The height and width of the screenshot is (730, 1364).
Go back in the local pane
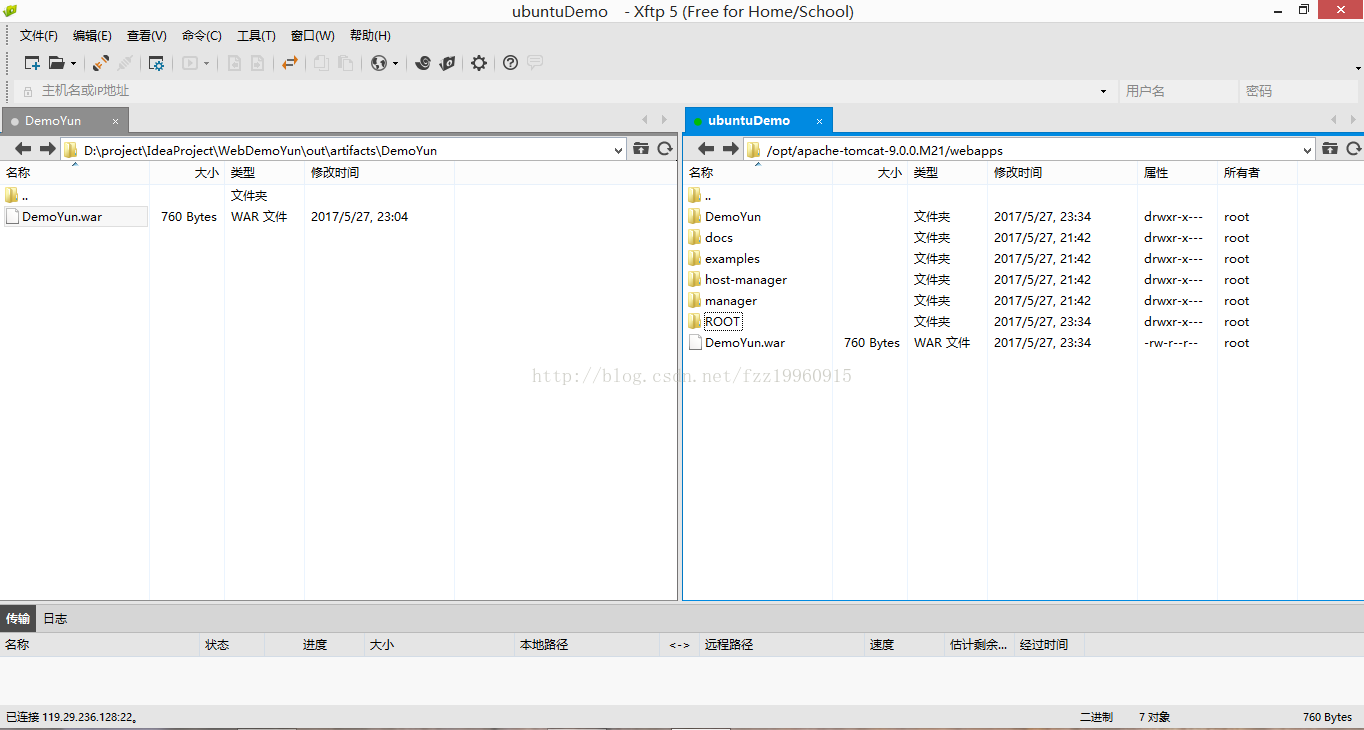click(22, 149)
